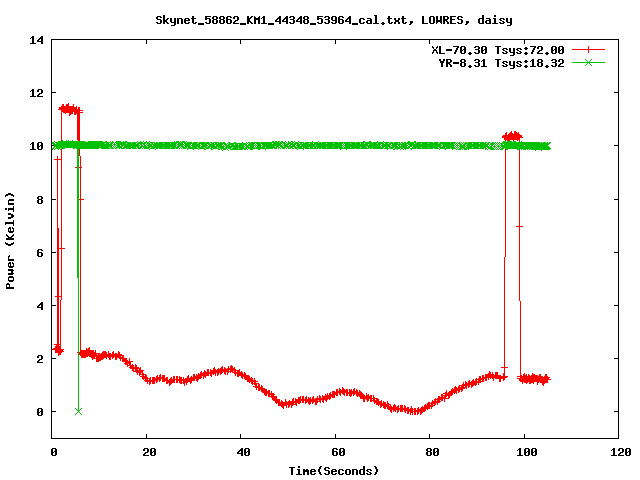Screen dimensions: 640x480
Task: Click the y-axis tick label 14
Action: 36,40
